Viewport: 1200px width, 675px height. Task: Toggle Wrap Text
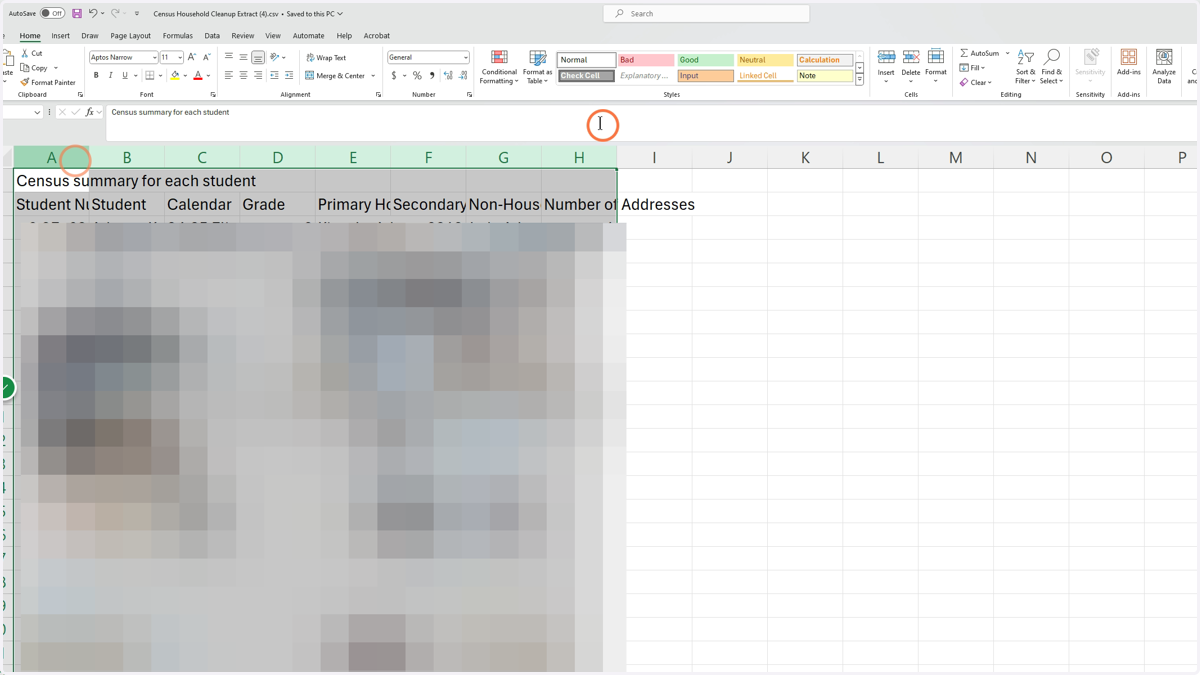tap(326, 57)
